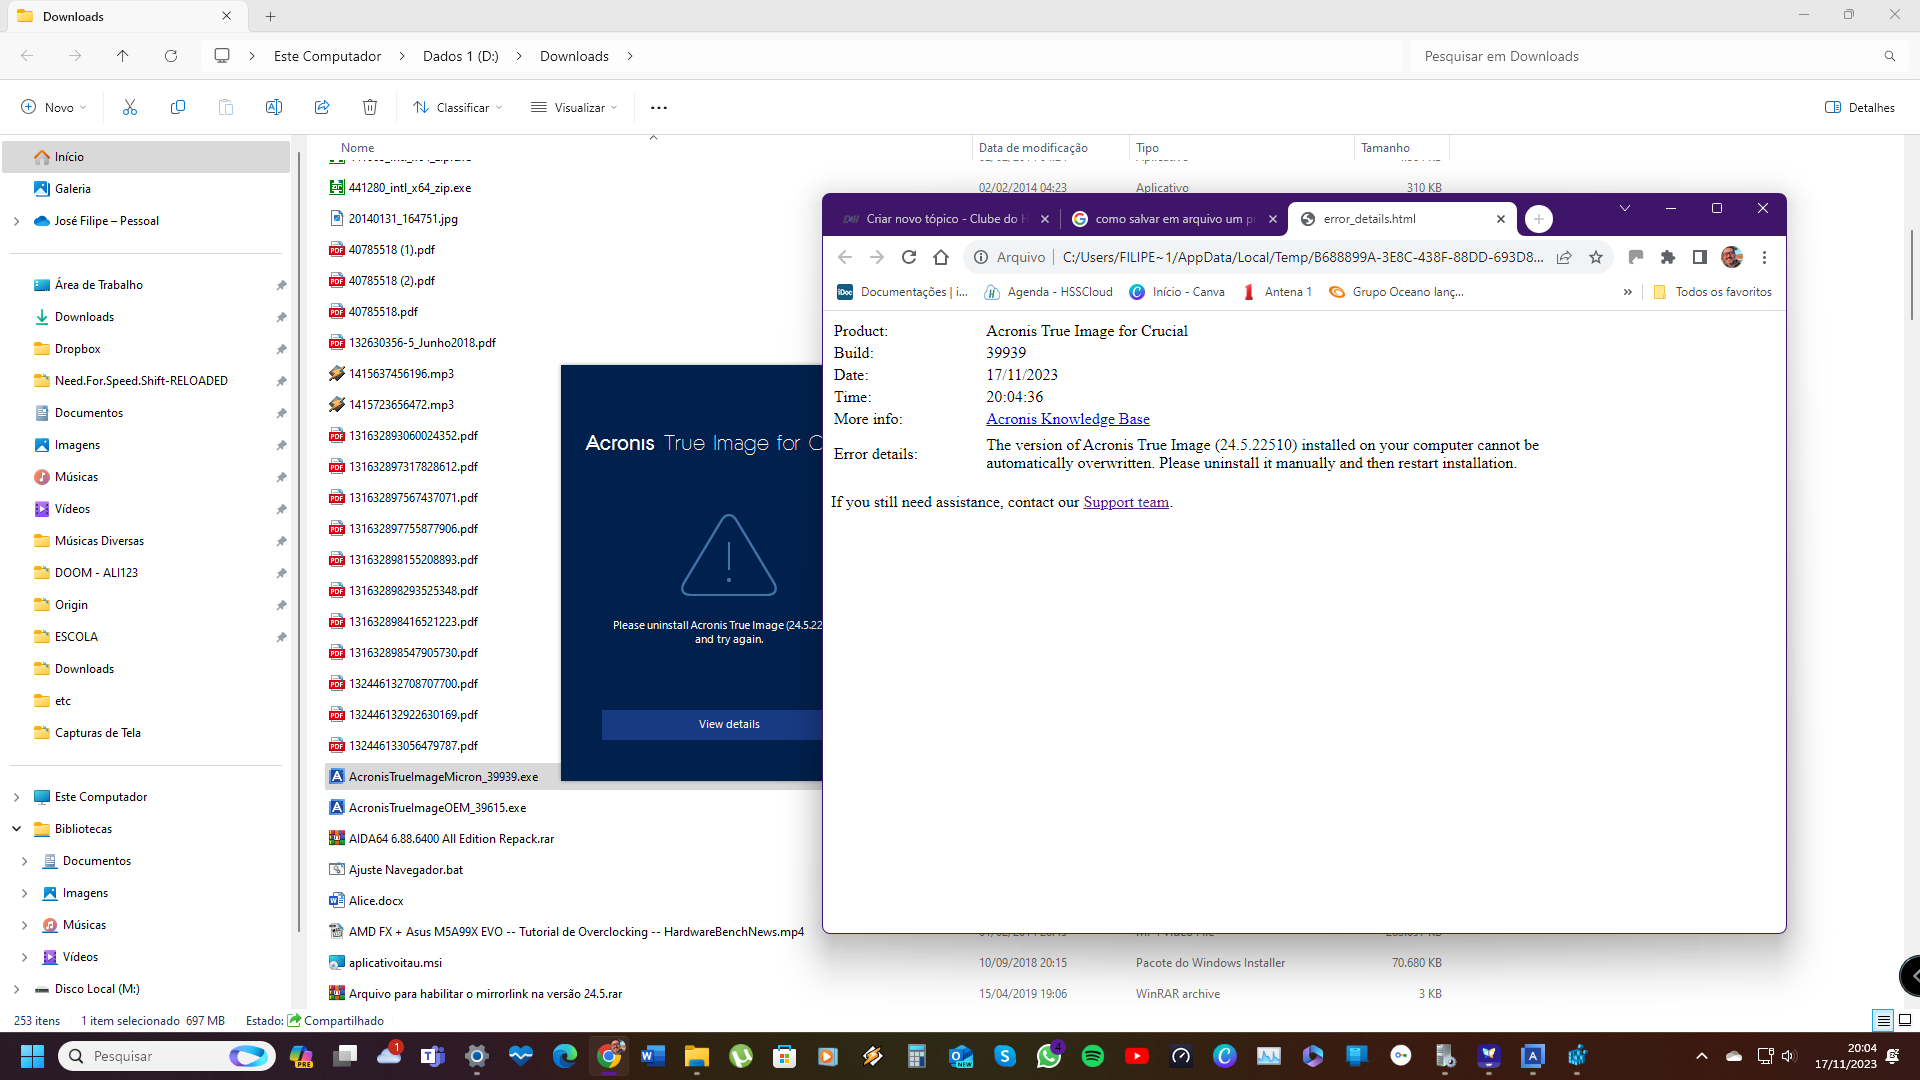Switch to thumbnails view icon in status bar
Image resolution: width=1920 pixels, height=1080 pixels.
pyautogui.click(x=1905, y=1020)
